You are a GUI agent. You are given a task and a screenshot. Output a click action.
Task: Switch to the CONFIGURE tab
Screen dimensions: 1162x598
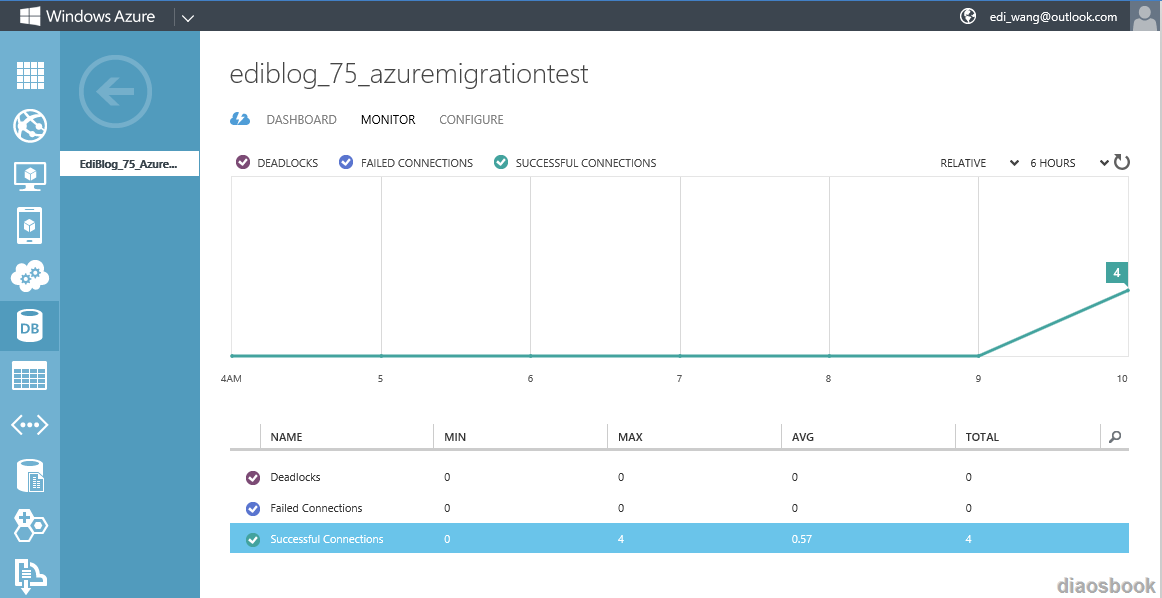coord(471,119)
